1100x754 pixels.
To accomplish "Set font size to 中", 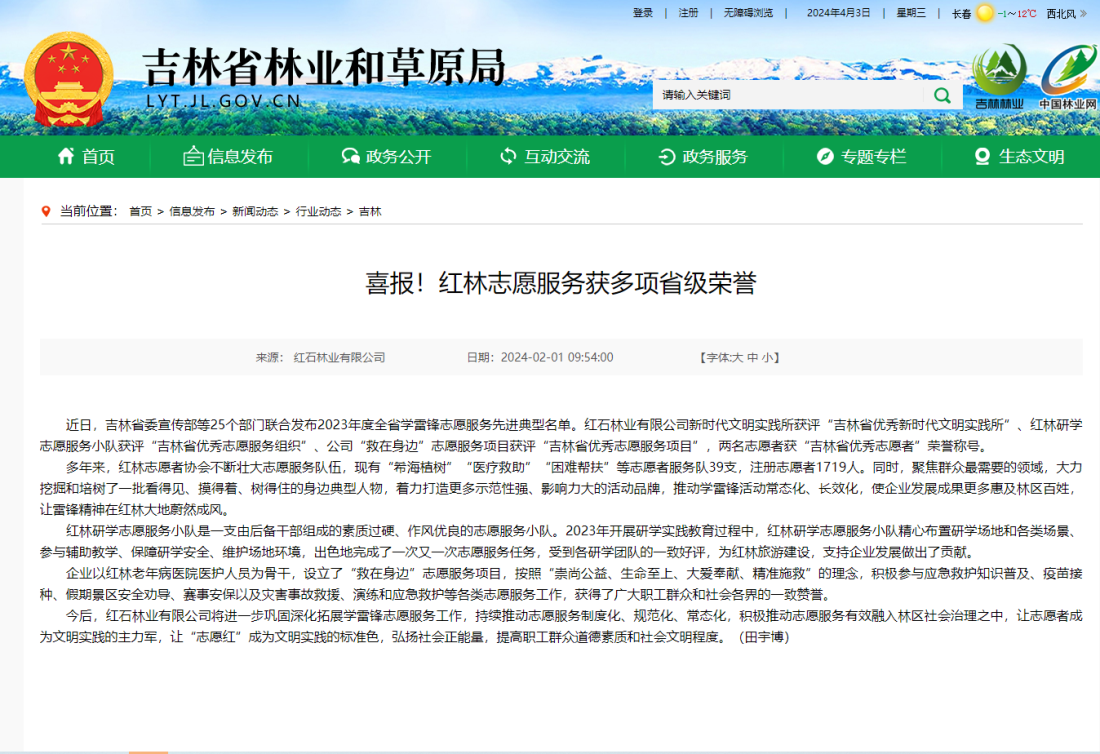I will tap(753, 358).
